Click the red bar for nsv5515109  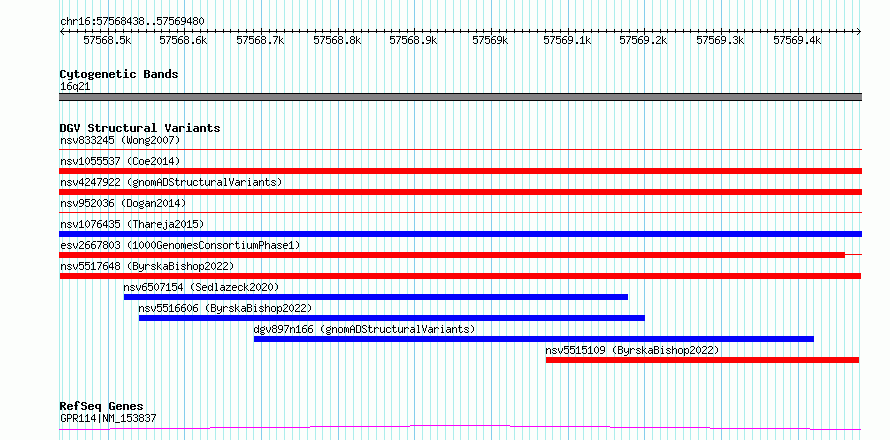click(702, 360)
